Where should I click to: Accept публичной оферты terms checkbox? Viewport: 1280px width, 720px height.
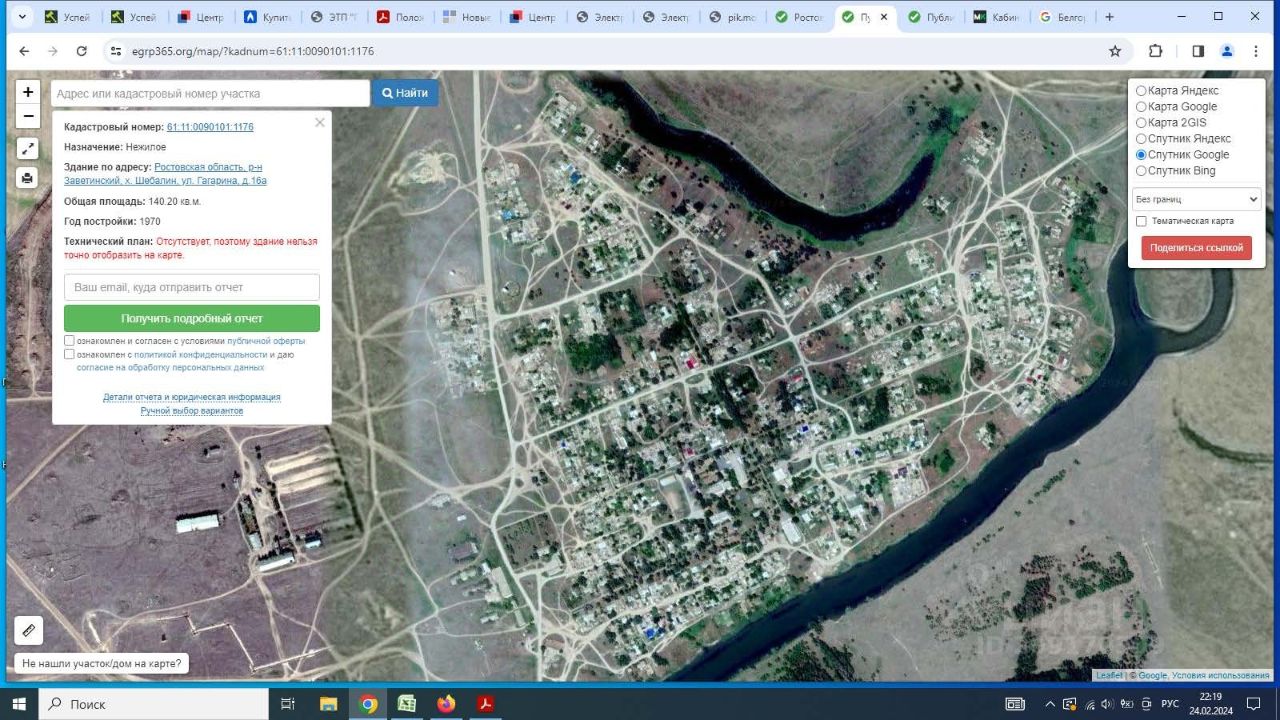click(69, 341)
